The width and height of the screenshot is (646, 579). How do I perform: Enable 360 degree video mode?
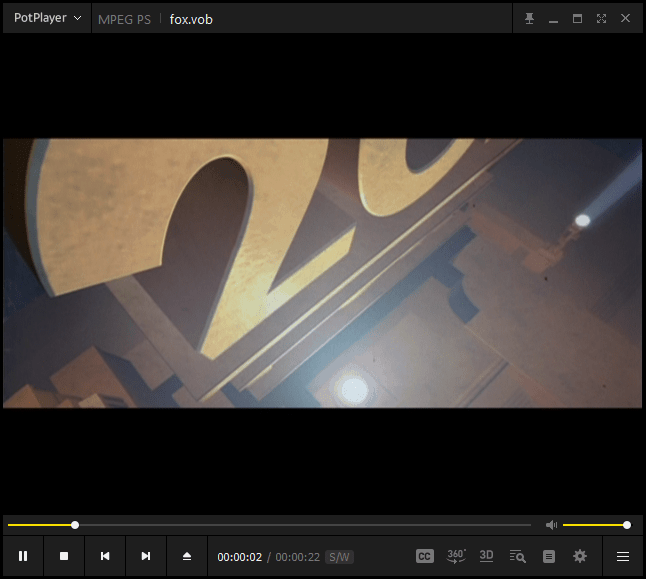(456, 556)
